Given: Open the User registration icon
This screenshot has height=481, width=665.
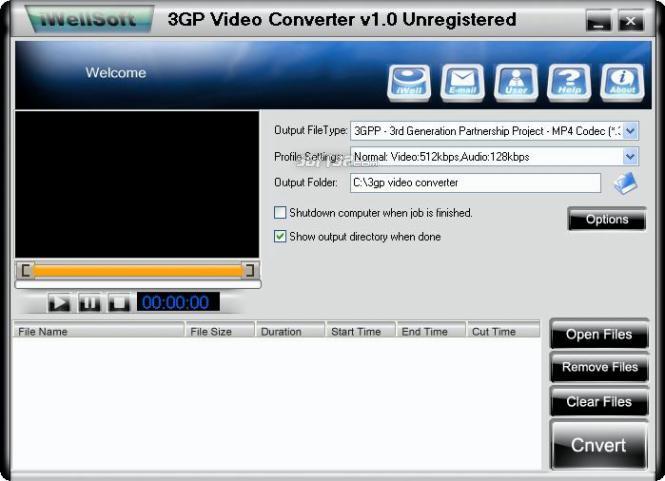Looking at the screenshot, I should click(516, 83).
